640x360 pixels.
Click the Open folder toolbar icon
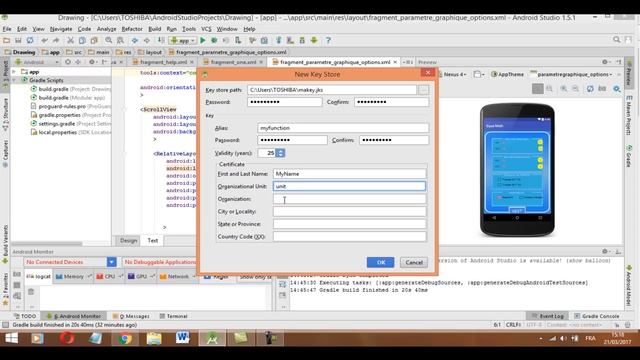coord(6,40)
